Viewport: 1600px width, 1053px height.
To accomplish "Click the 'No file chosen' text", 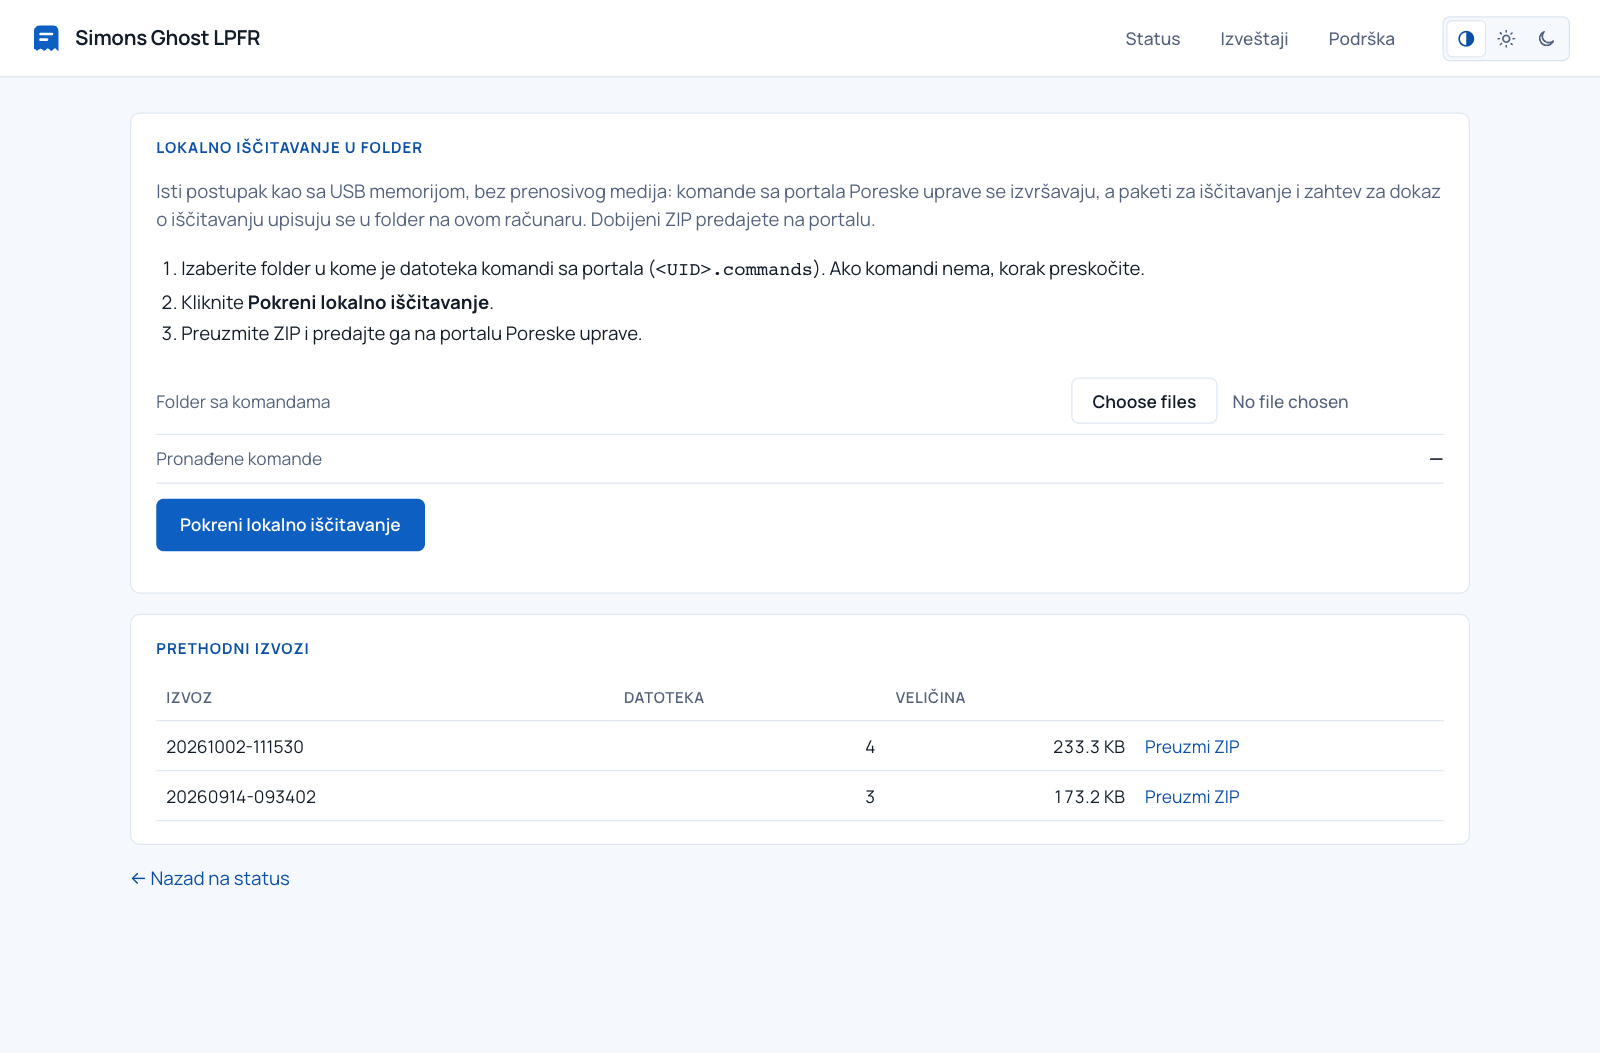I will point(1290,402).
